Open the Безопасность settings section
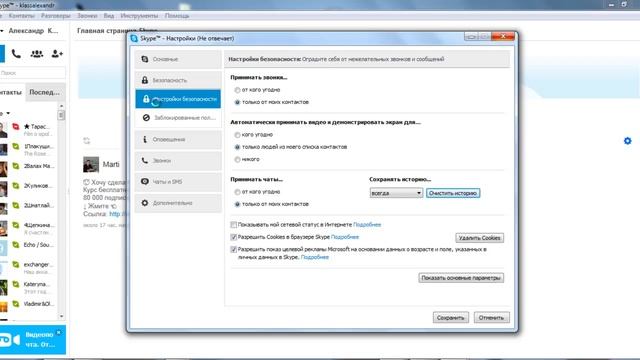640x360 pixels. click(x=178, y=80)
